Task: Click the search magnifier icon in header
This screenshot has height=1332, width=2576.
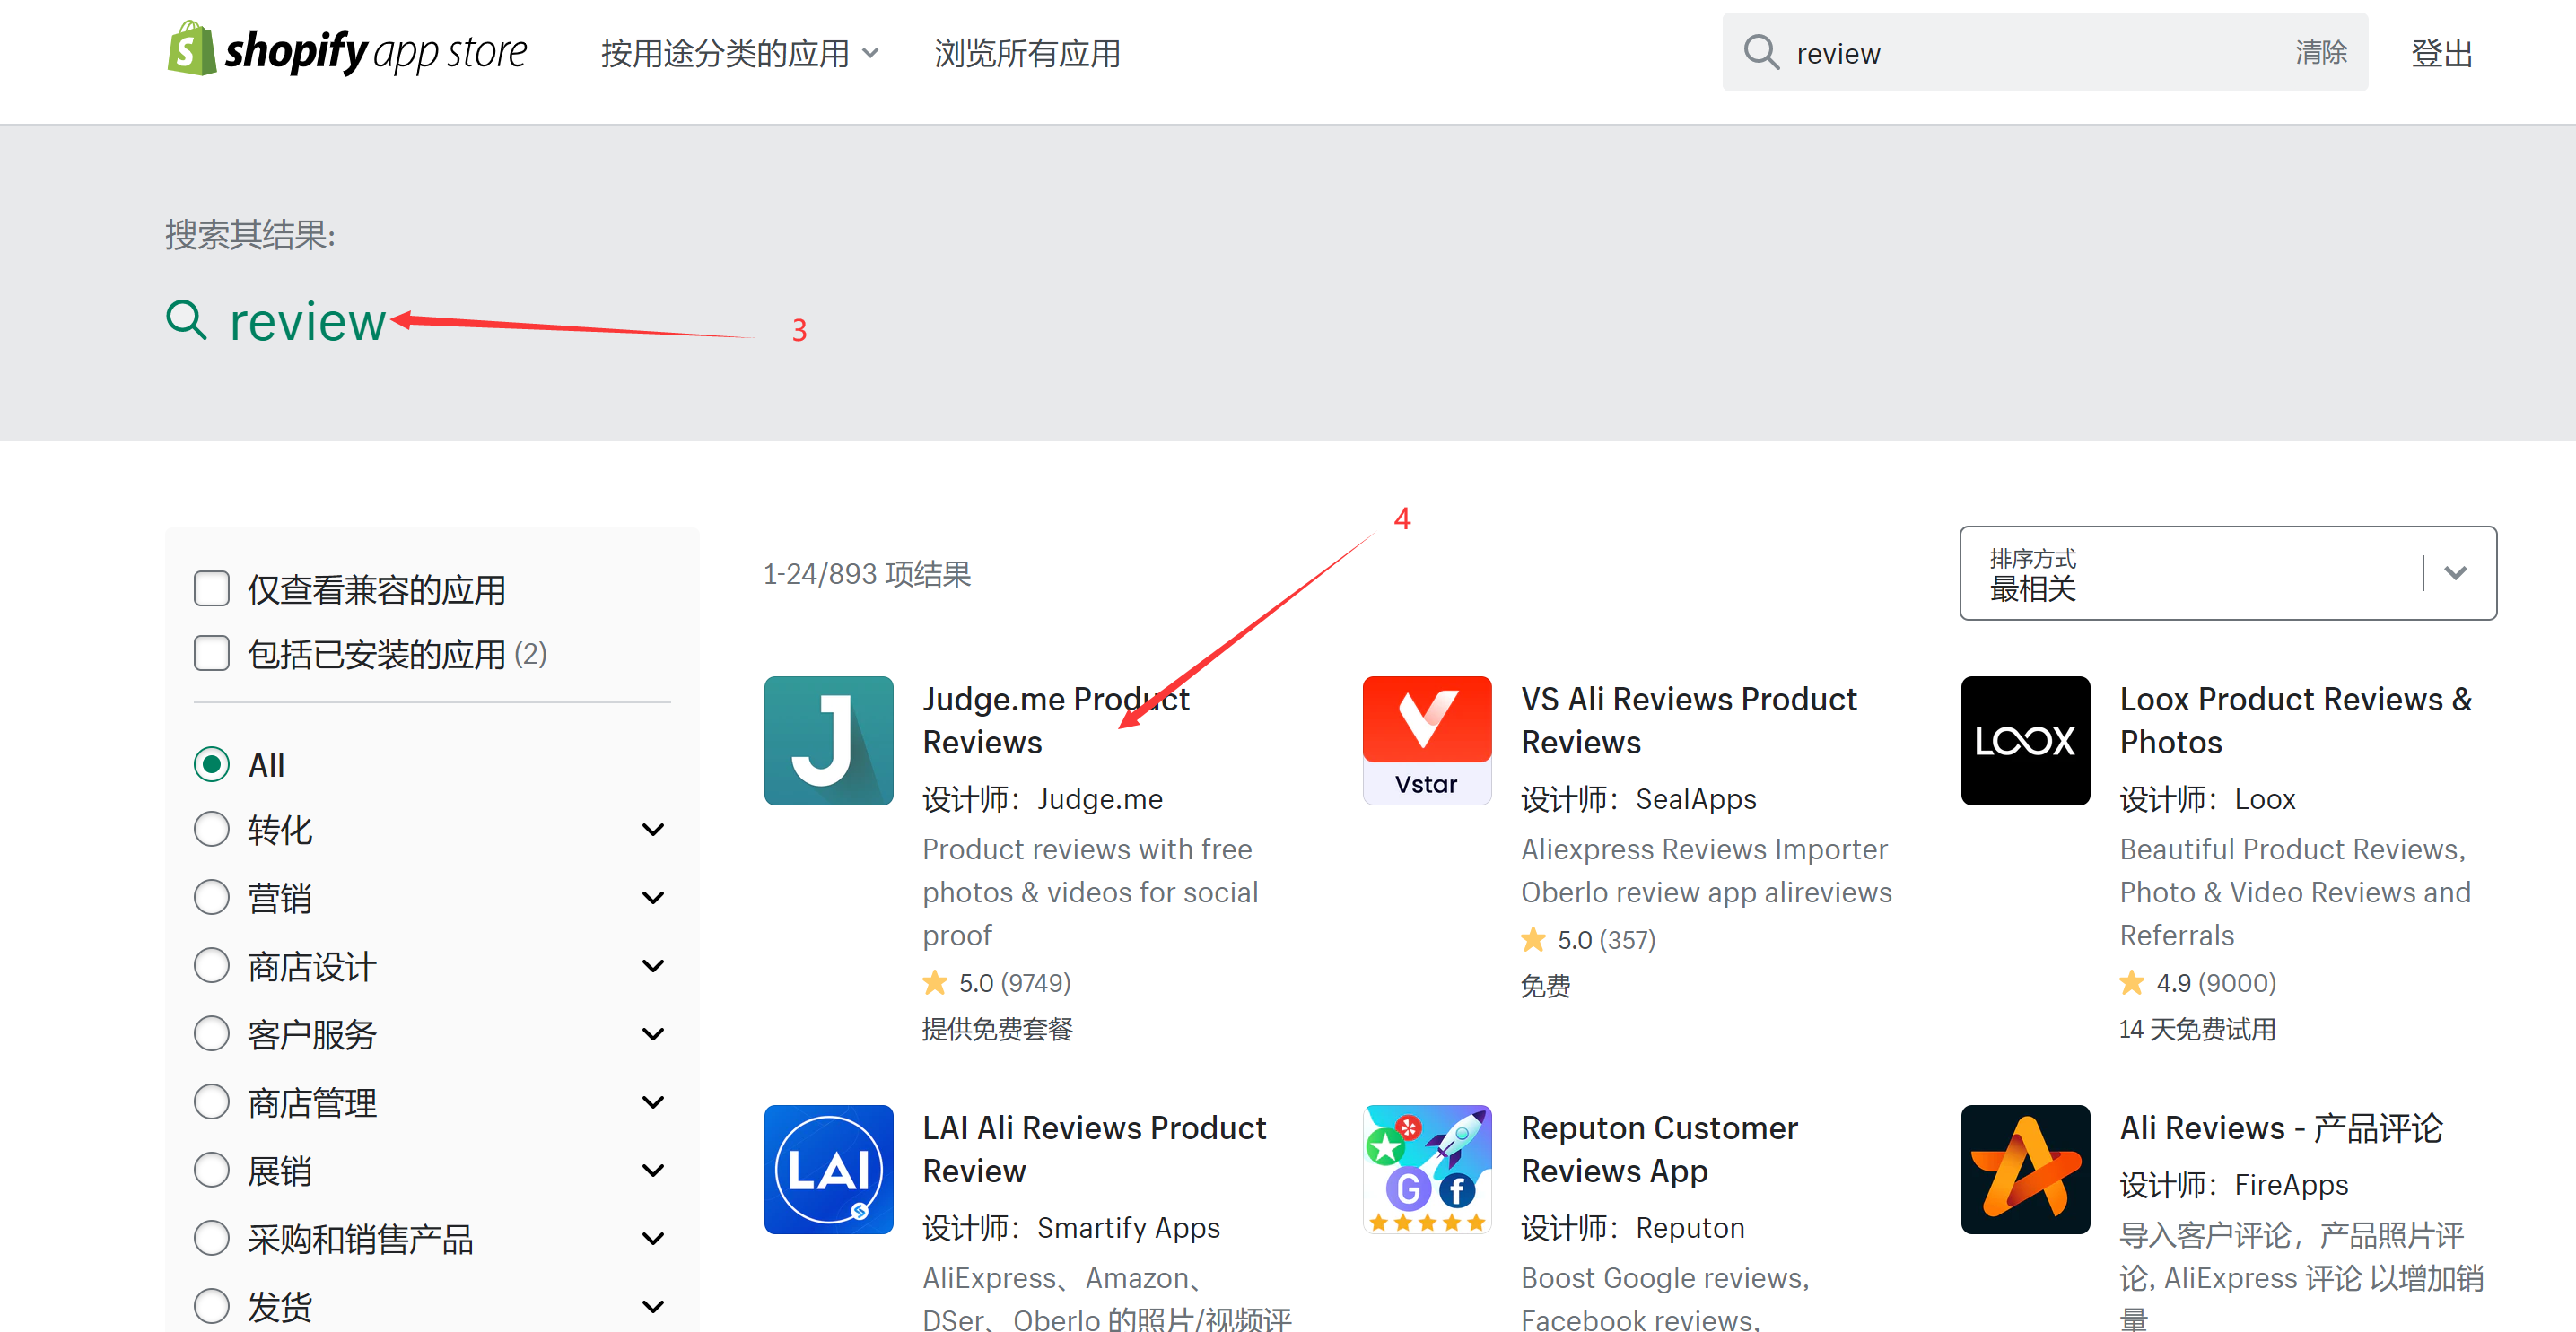Action: 1761,52
